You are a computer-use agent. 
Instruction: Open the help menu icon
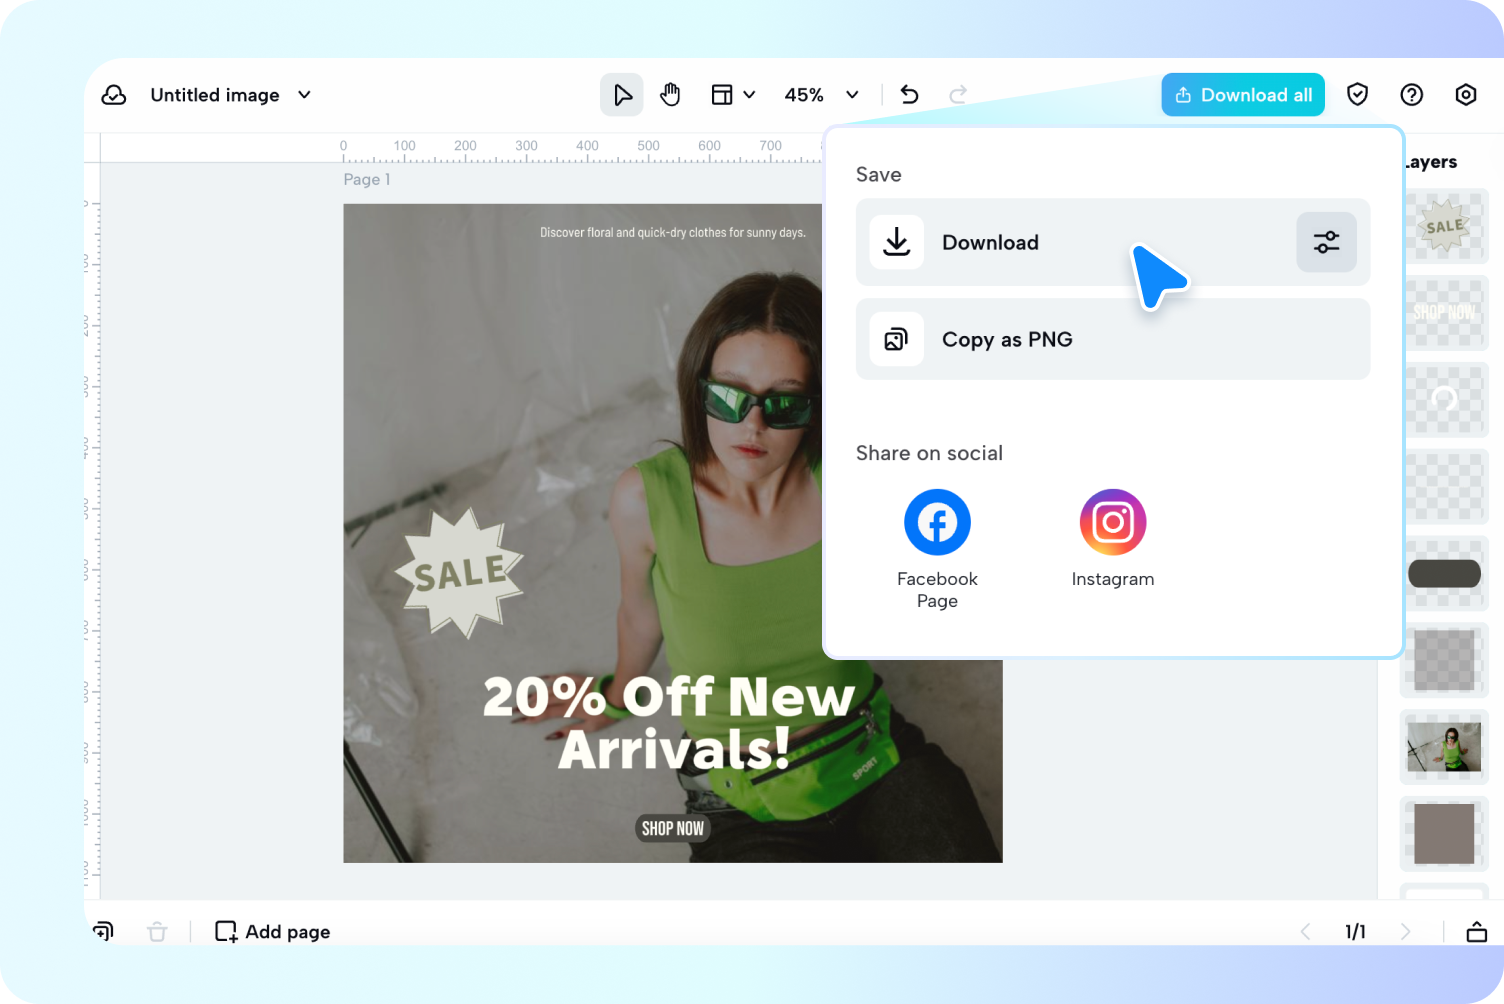click(1411, 94)
